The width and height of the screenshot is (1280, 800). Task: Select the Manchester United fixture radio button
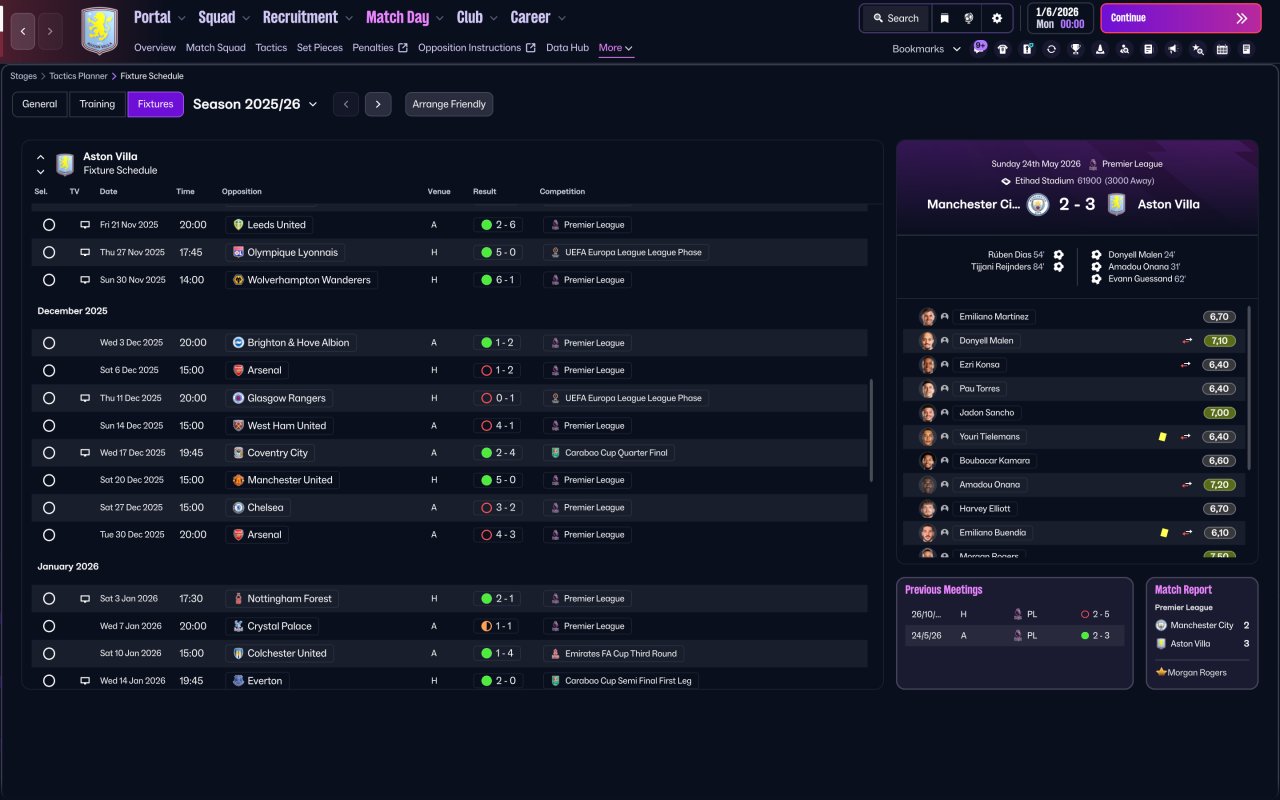tap(49, 480)
